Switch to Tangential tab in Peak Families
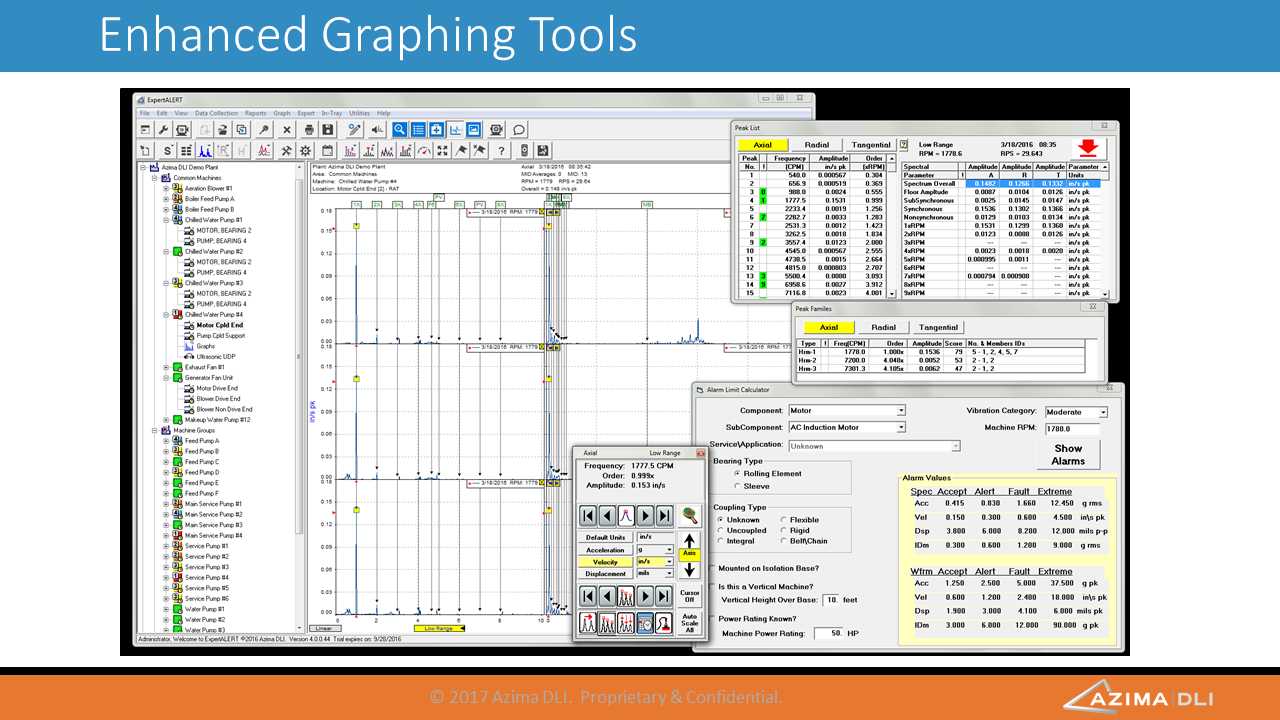 (938, 327)
